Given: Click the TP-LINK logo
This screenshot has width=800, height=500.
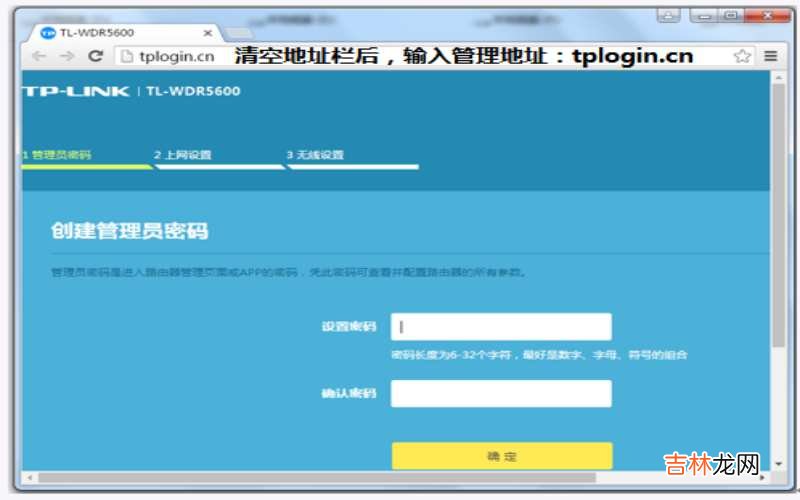Looking at the screenshot, I should (76, 91).
